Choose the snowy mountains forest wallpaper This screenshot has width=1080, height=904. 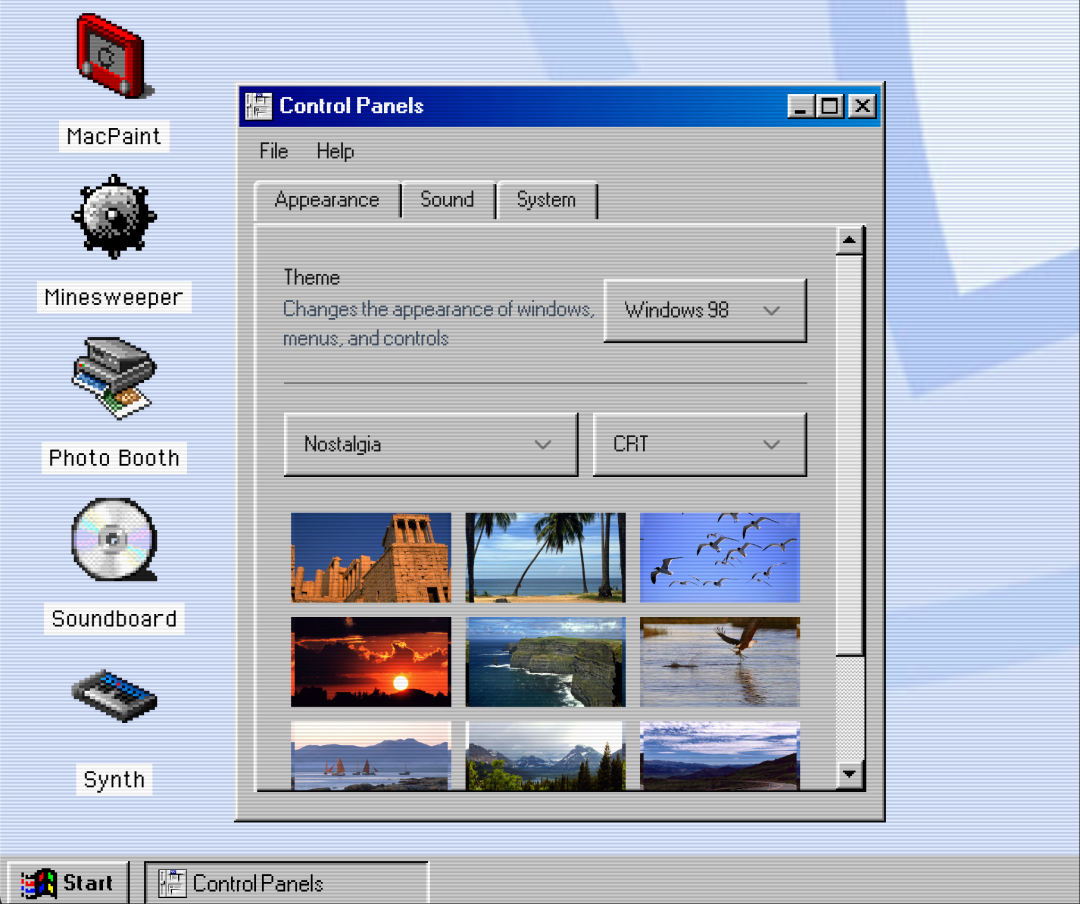[x=546, y=756]
